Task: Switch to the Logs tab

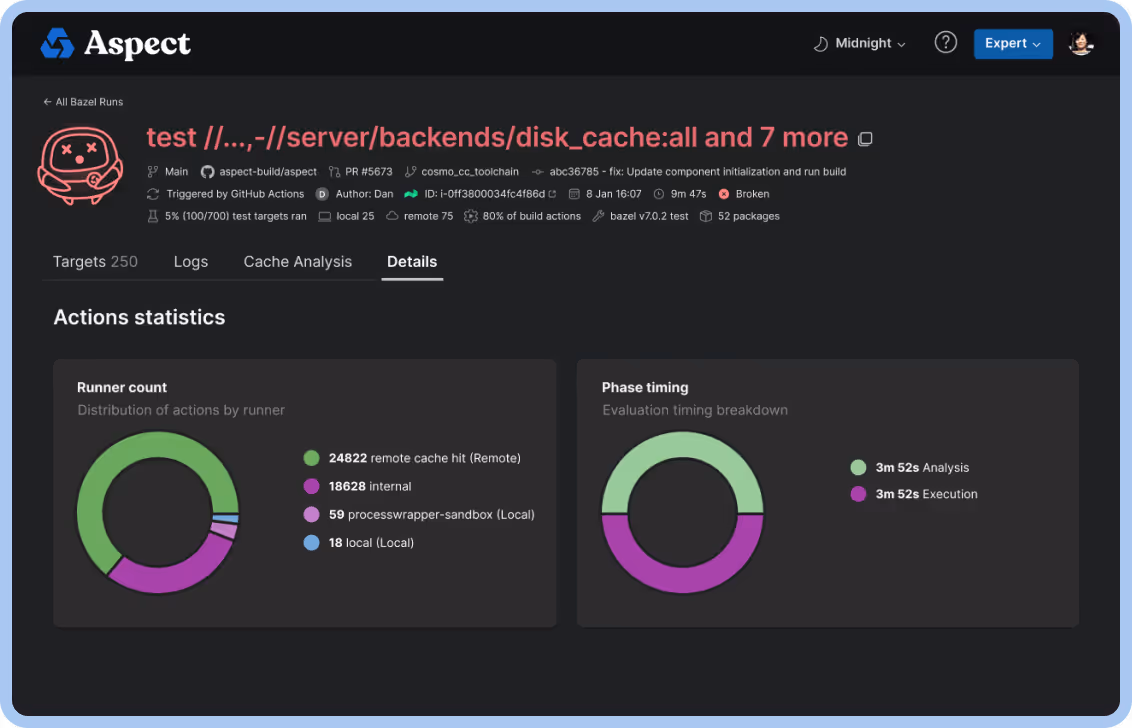Action: click(x=191, y=262)
